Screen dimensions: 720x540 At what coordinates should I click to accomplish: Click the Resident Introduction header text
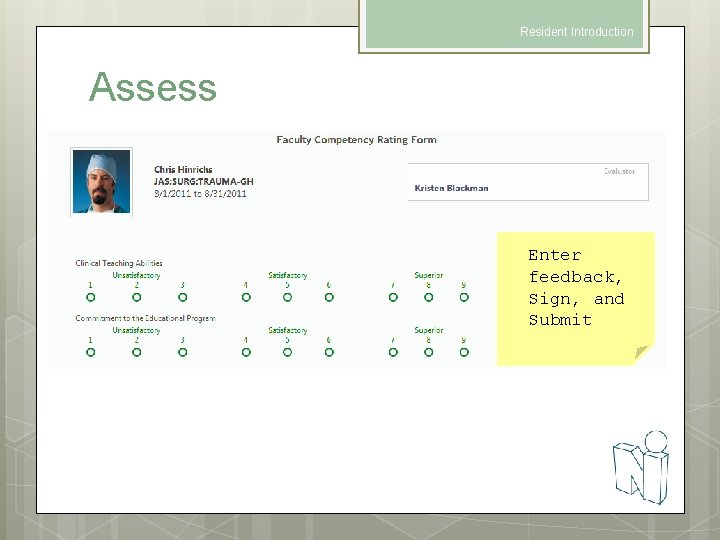tap(577, 32)
